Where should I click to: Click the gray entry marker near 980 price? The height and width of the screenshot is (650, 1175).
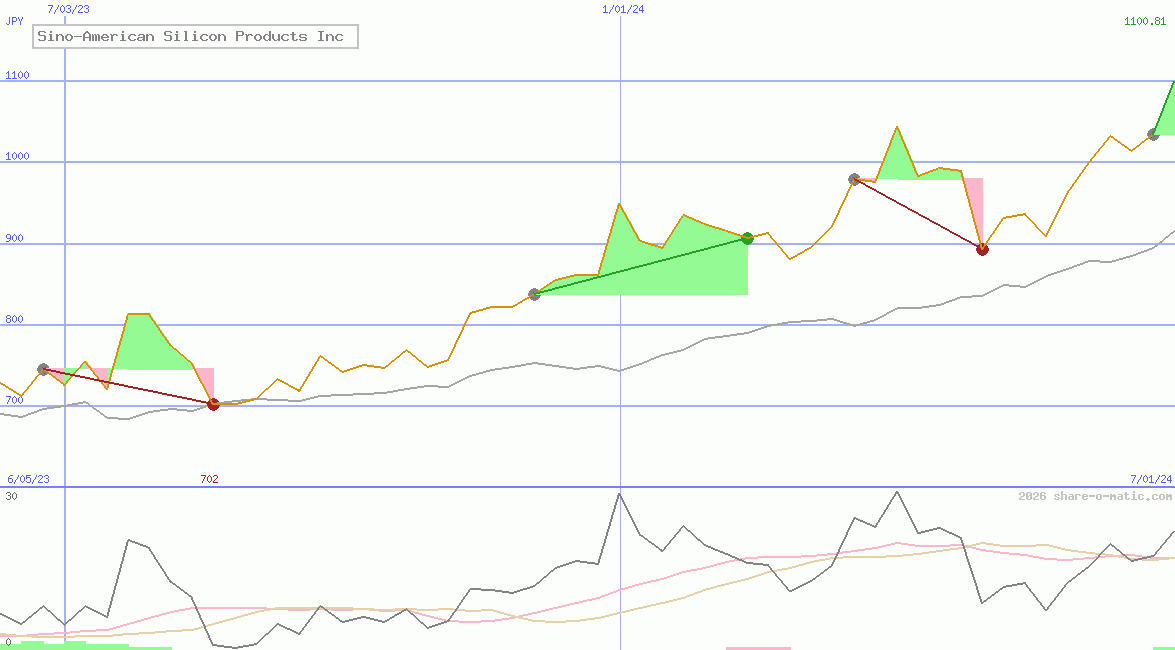click(x=854, y=179)
